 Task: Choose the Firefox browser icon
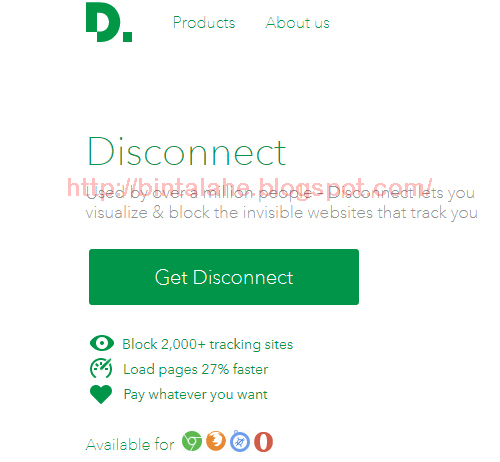[x=216, y=441]
